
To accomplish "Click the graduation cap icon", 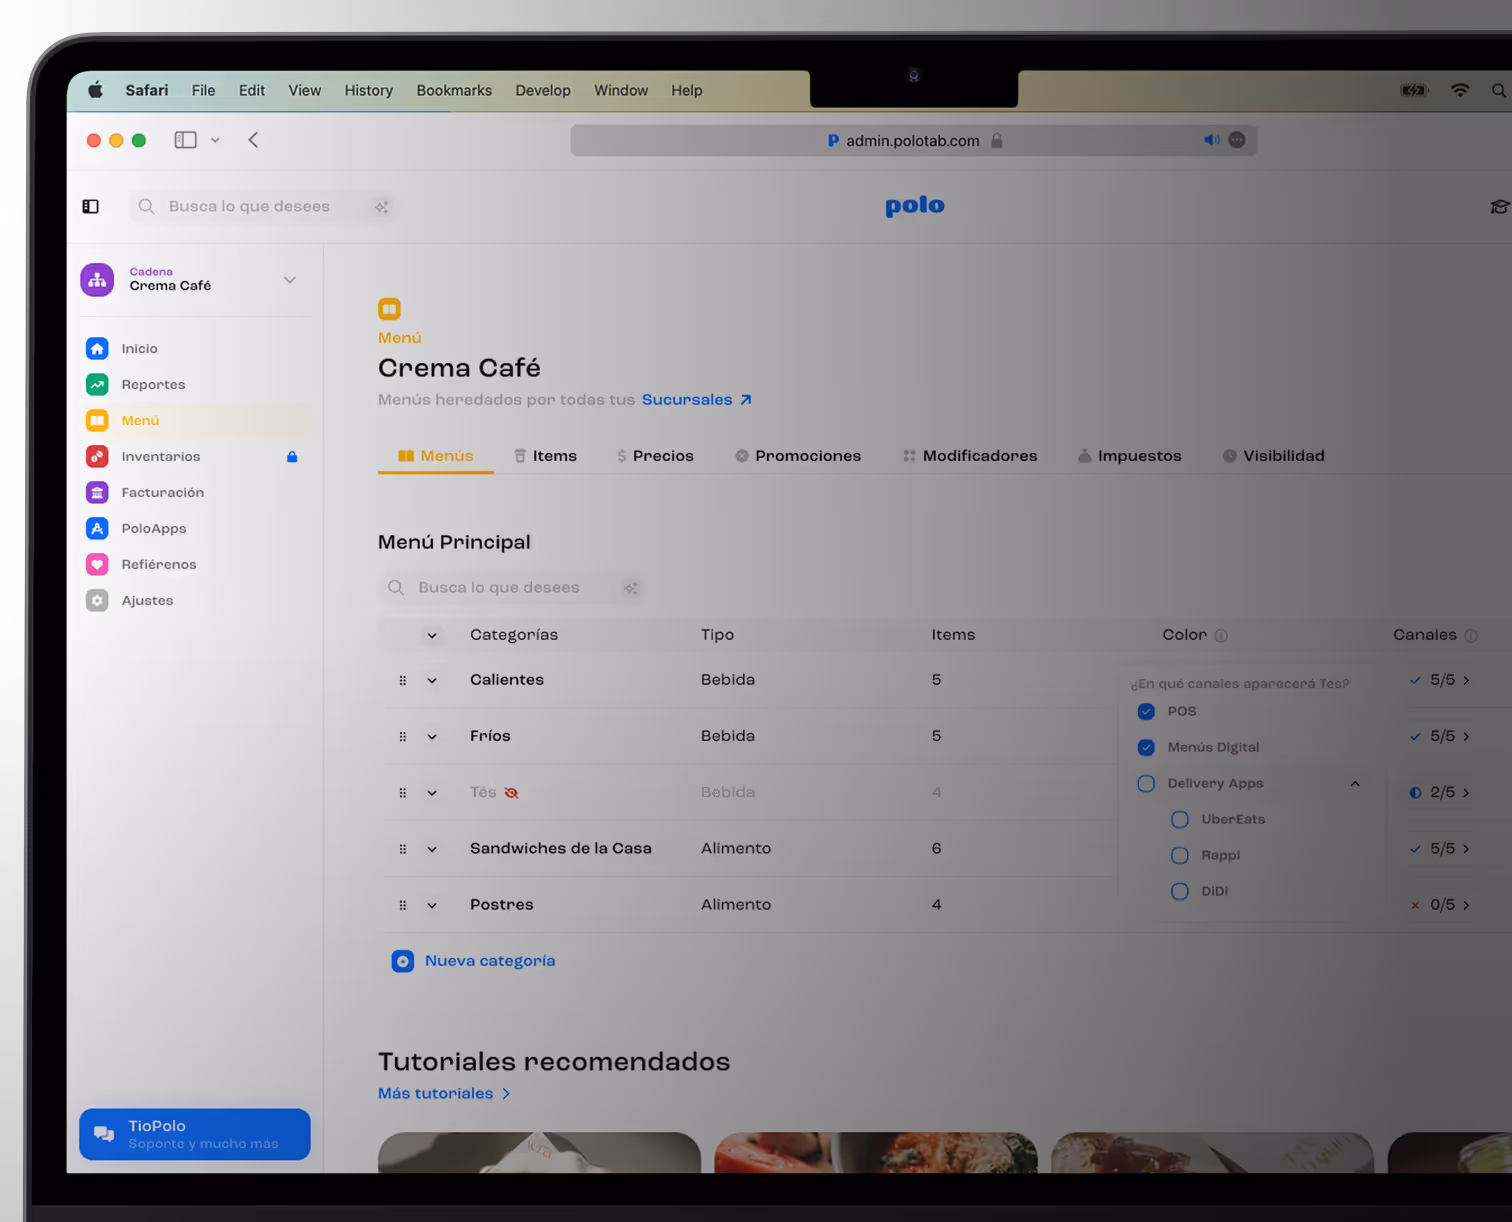I will [1499, 207].
